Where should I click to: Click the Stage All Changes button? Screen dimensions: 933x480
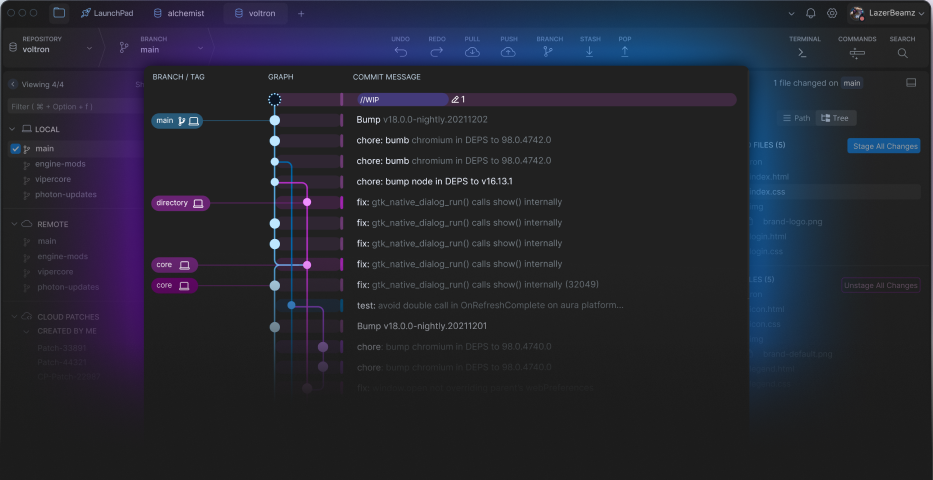(884, 146)
